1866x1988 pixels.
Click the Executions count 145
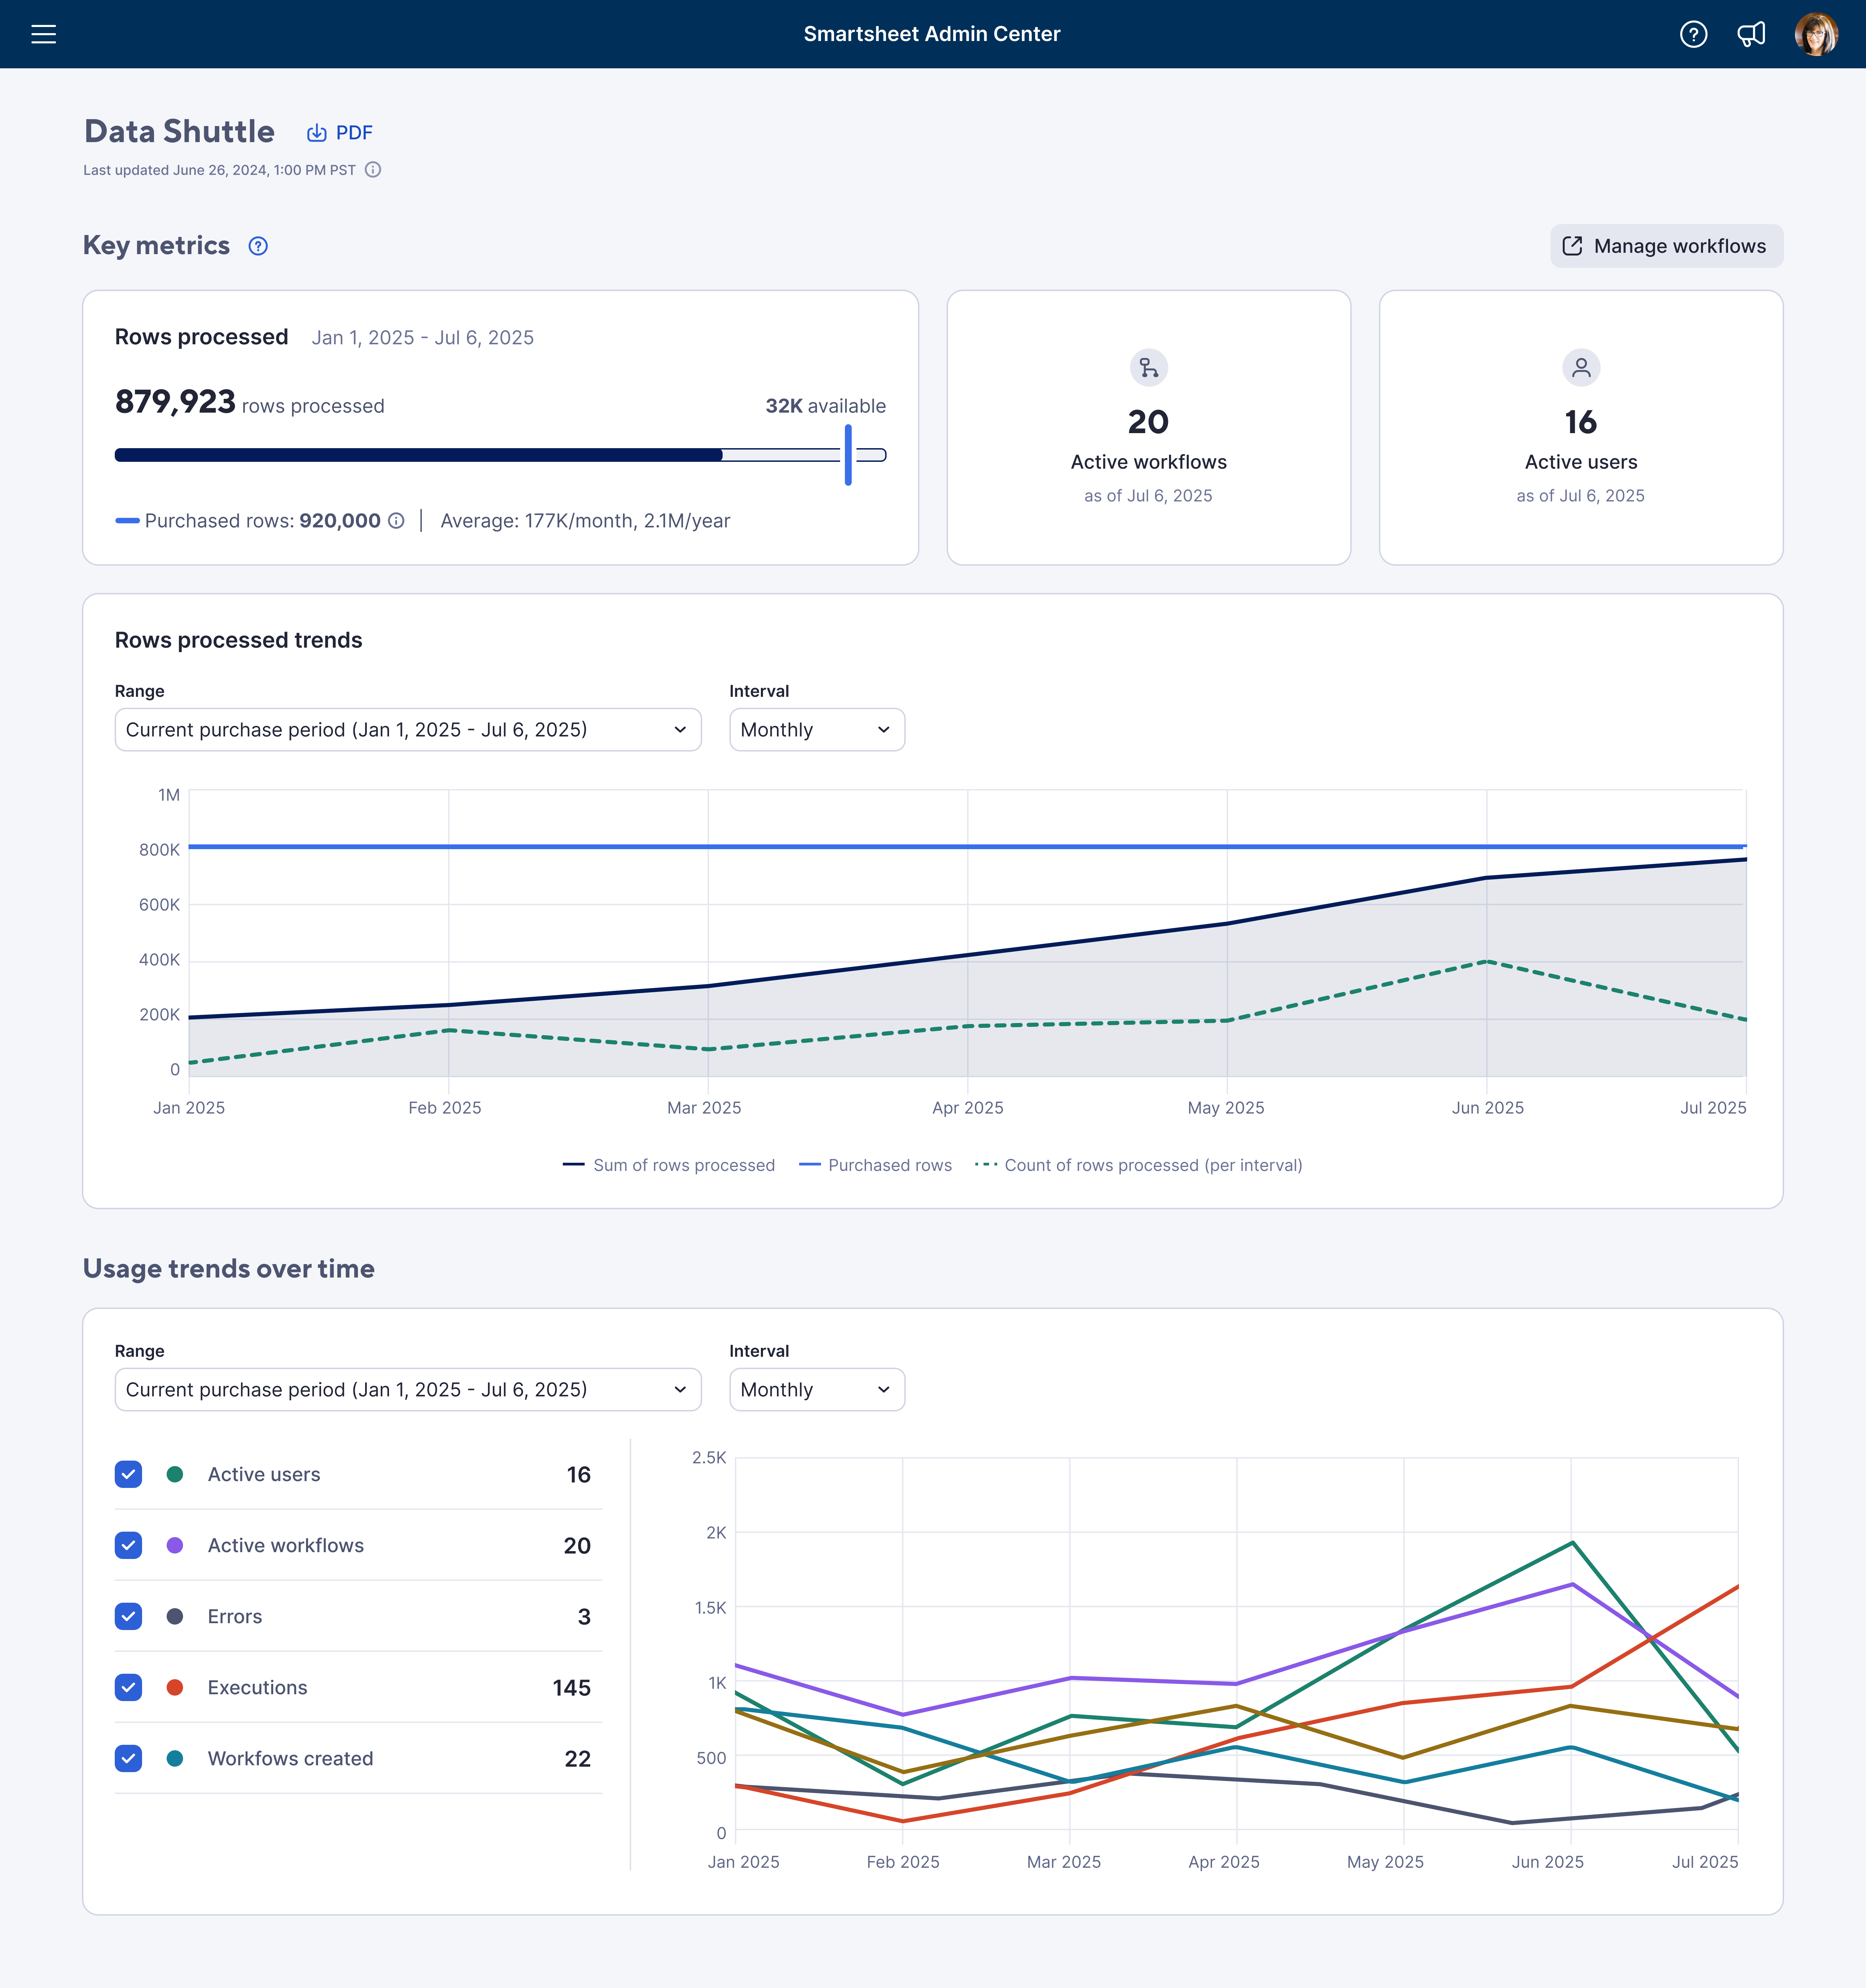pos(572,1688)
